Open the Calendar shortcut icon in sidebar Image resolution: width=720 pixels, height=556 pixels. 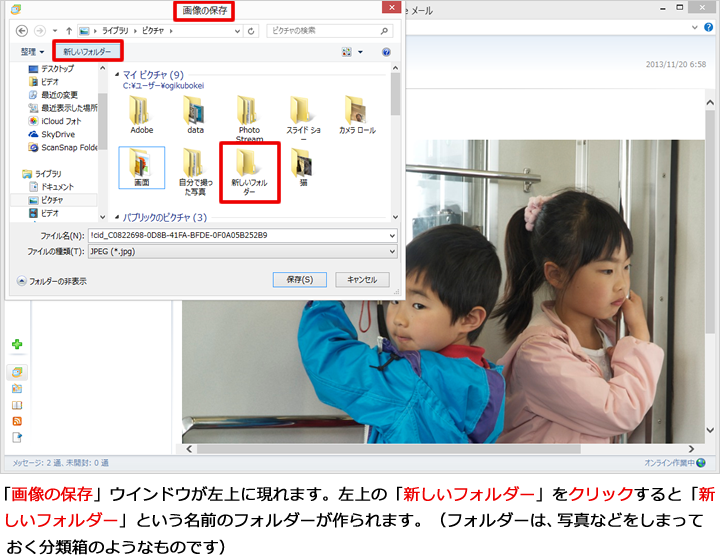tap(17, 388)
